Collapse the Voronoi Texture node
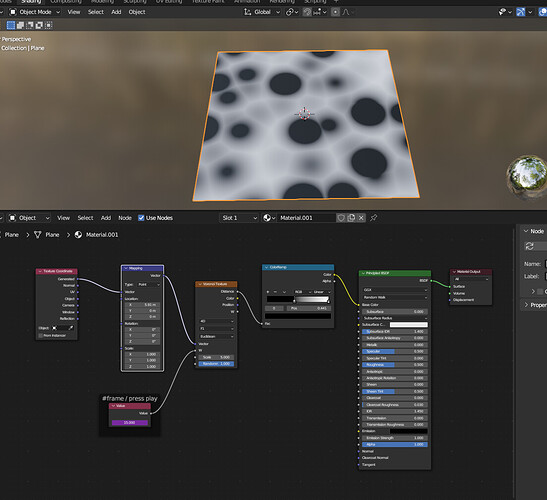The image size is (547, 500). pos(200,284)
